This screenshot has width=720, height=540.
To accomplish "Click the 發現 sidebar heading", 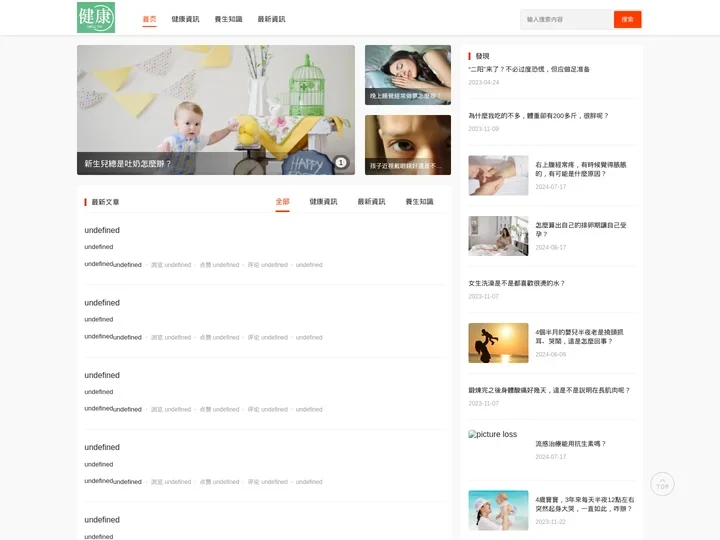I will (x=482, y=56).
